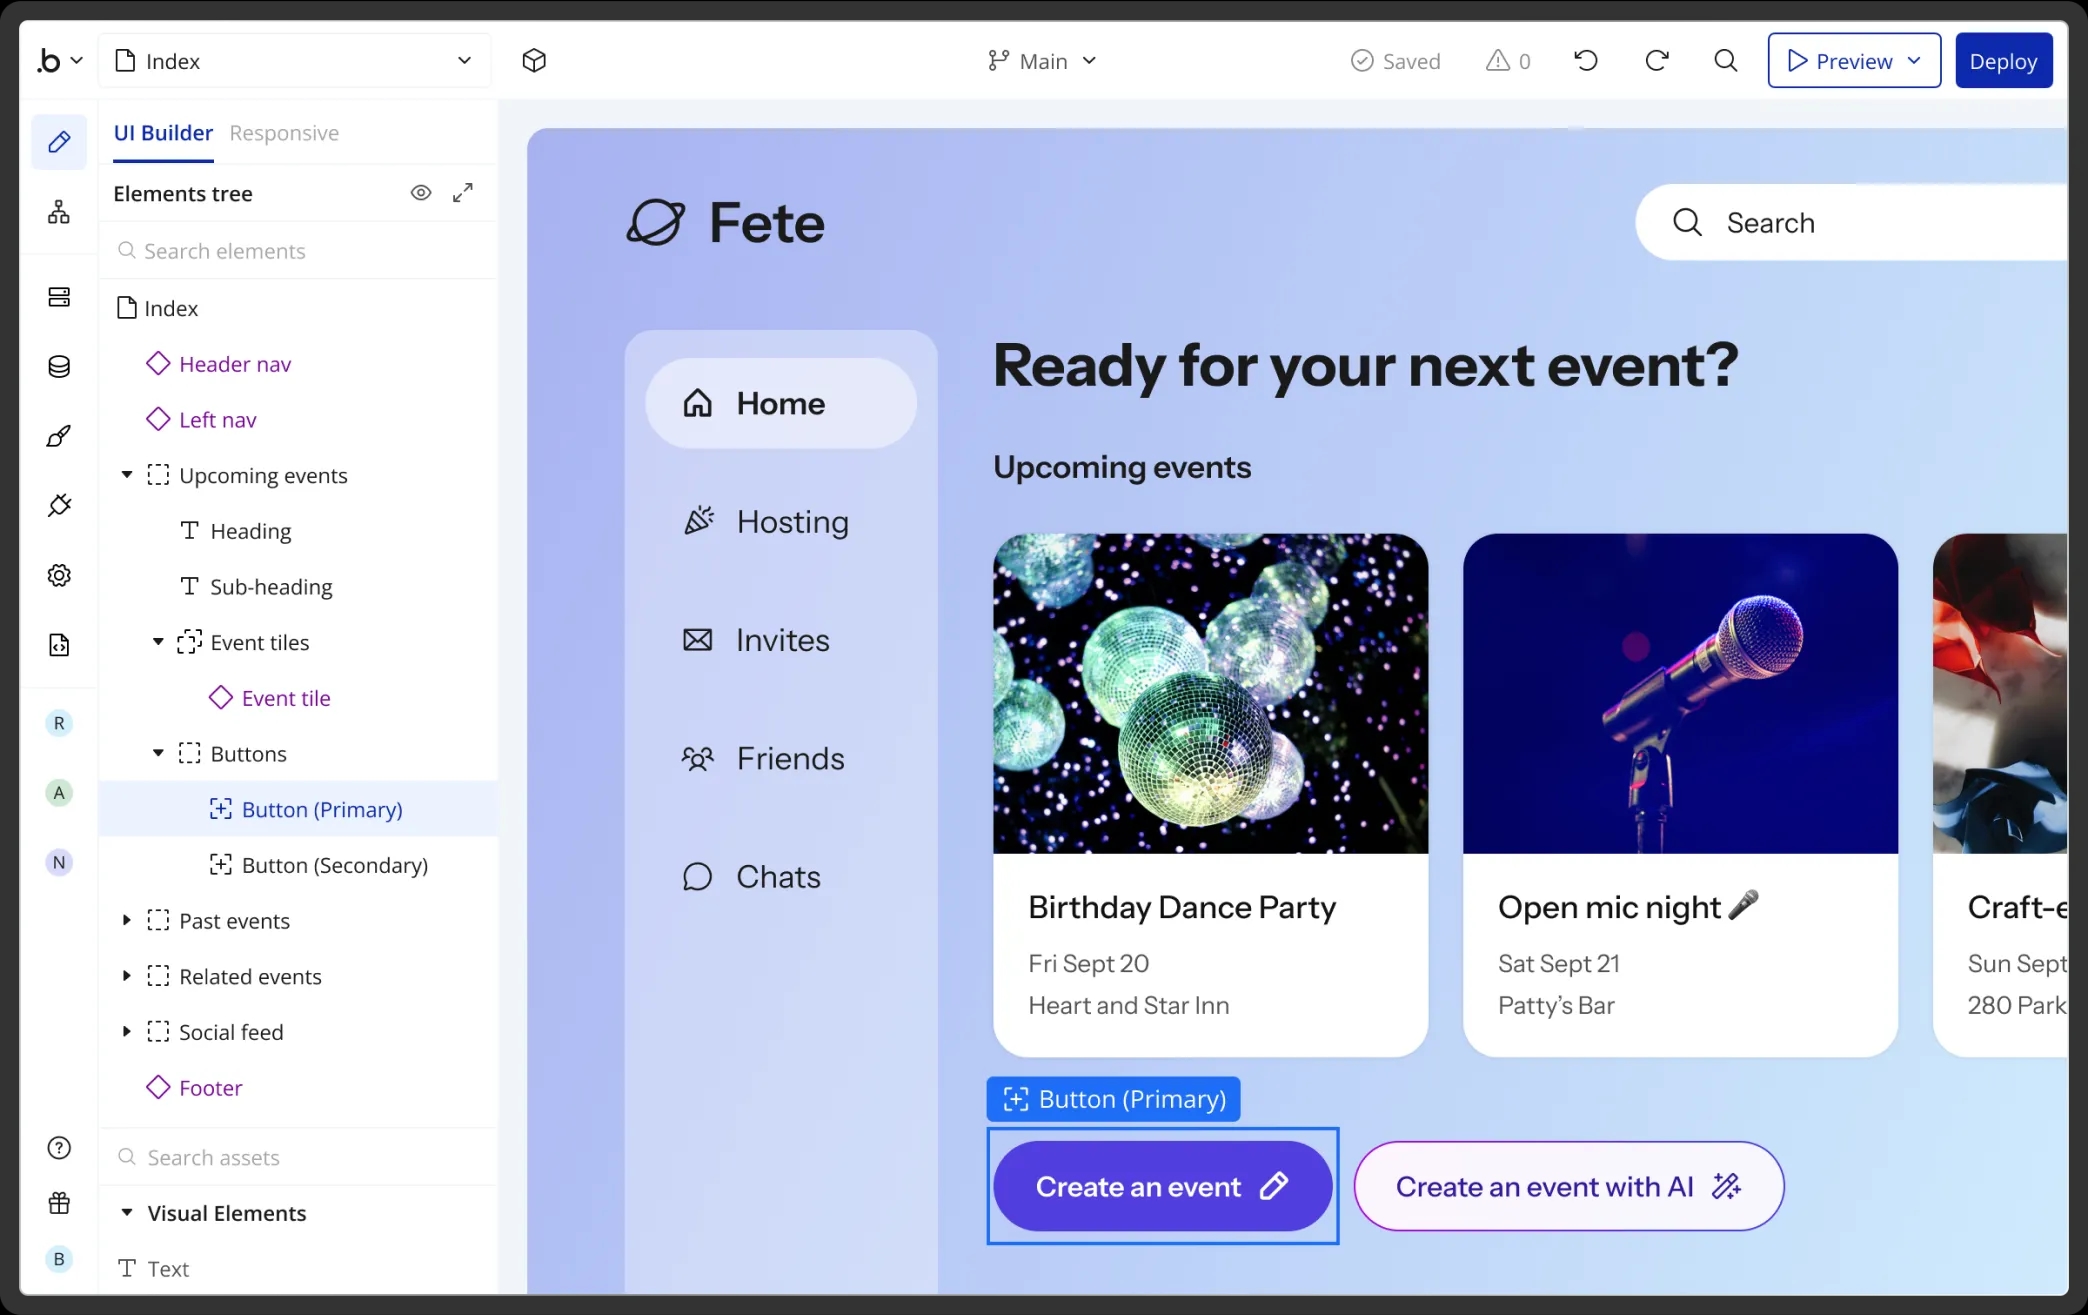2088x1315 pixels.
Task: Select Hosting in the left nav
Action: point(766,522)
